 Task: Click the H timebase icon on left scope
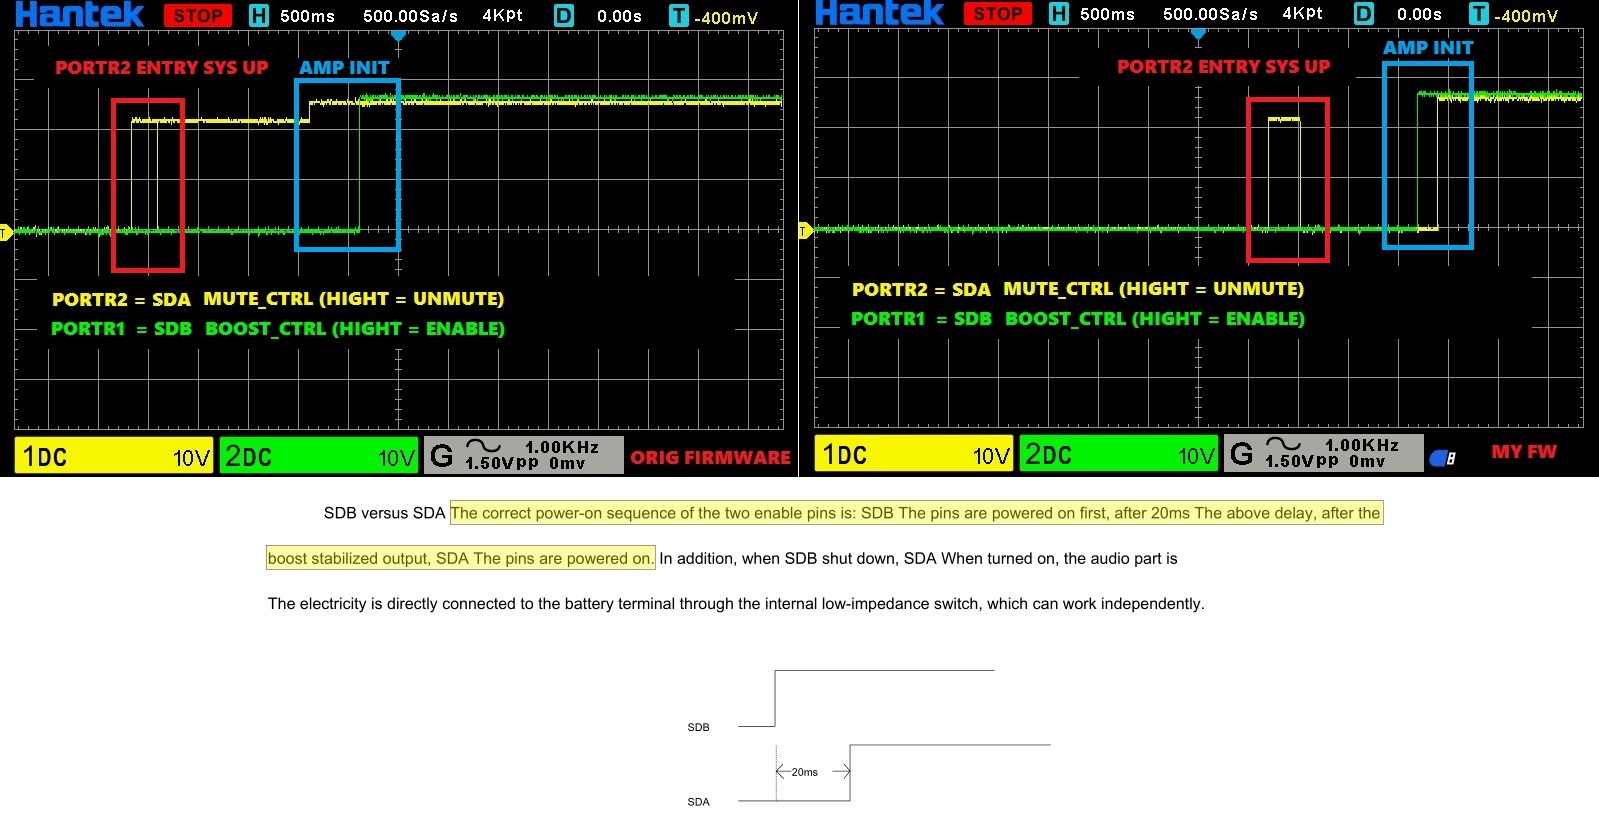tap(259, 16)
